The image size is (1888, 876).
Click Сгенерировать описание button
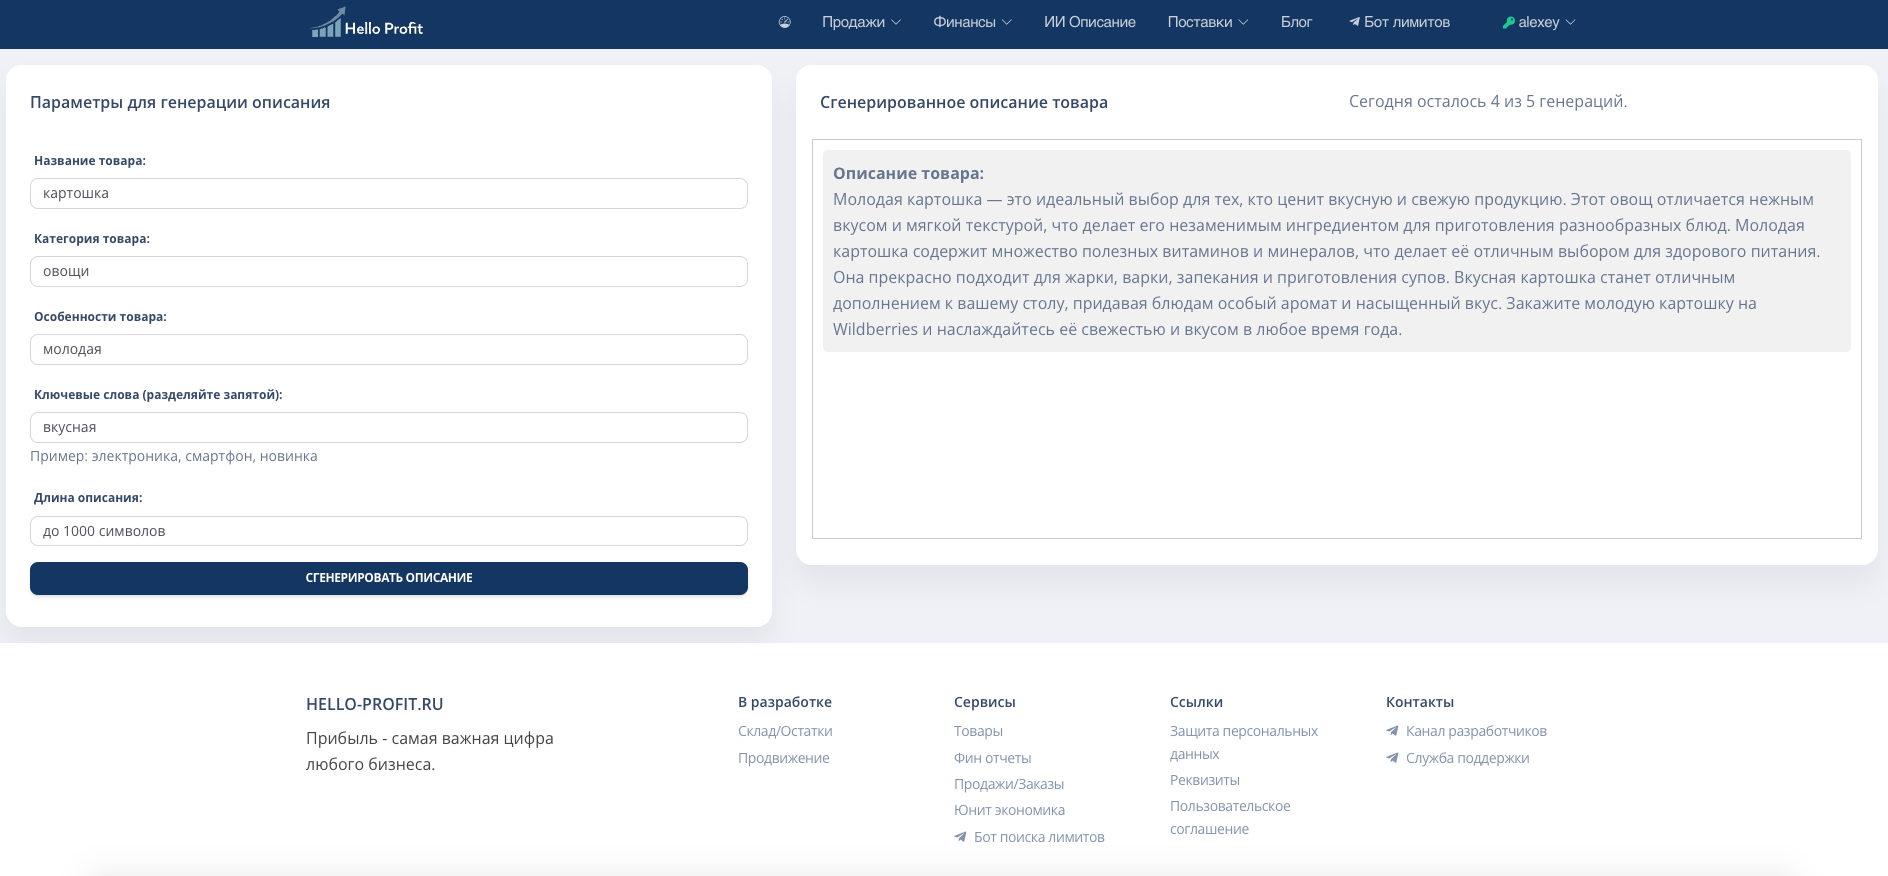pyautogui.click(x=389, y=578)
